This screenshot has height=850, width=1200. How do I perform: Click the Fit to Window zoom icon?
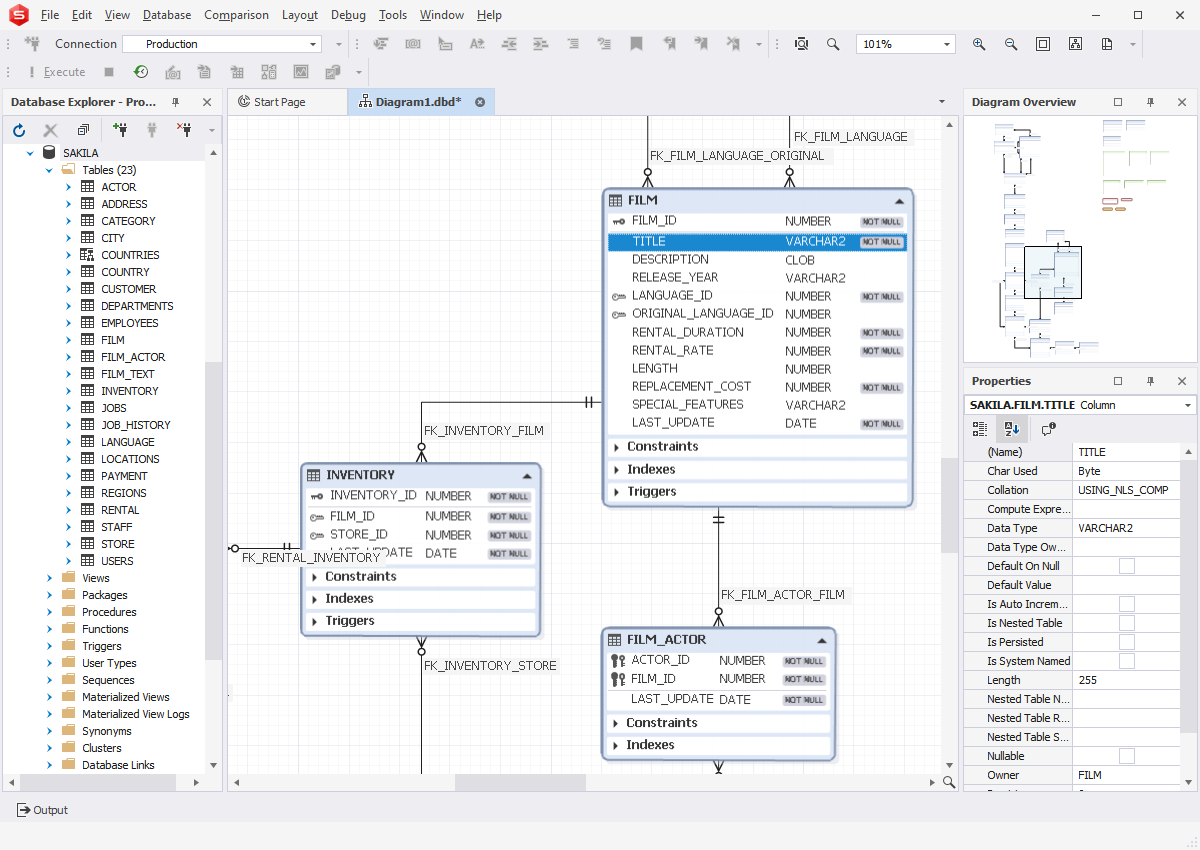(1043, 44)
